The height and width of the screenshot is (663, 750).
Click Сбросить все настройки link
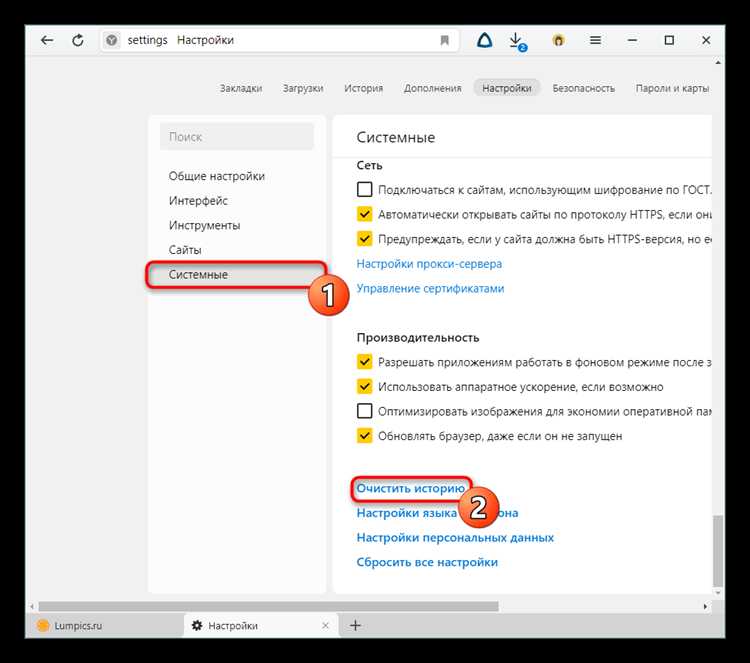(x=427, y=562)
